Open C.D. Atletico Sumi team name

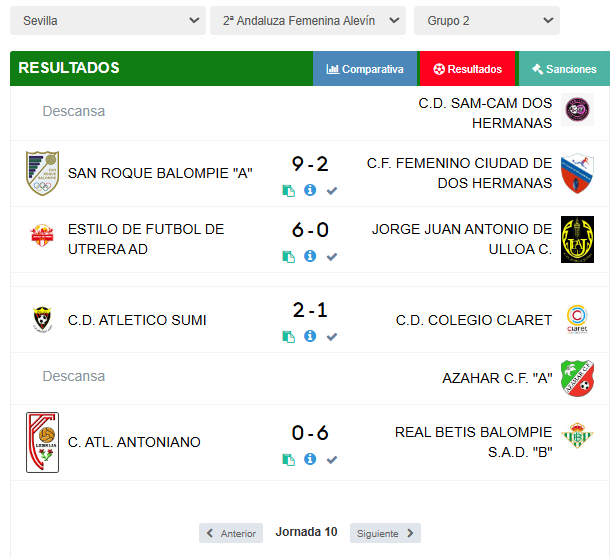click(137, 320)
